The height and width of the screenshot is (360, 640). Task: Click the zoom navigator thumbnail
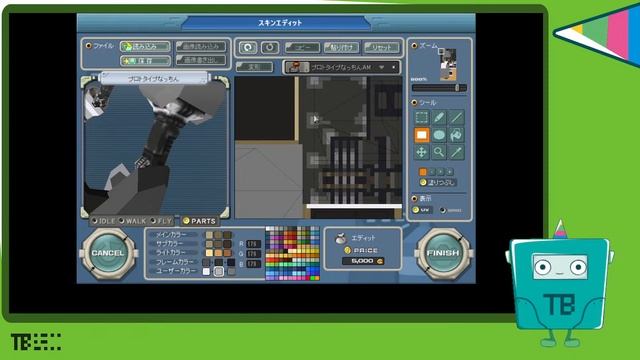click(x=448, y=64)
